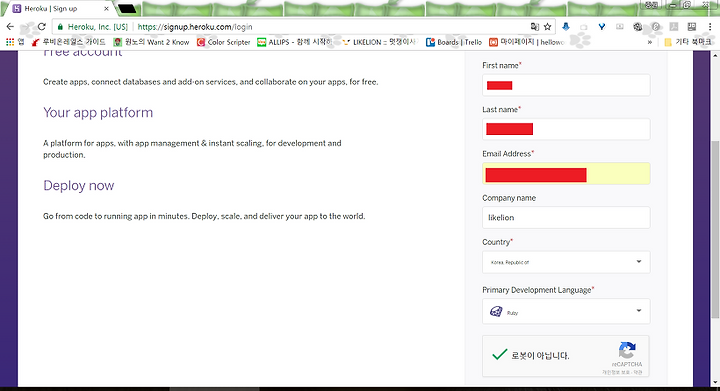
Task: Click the 'Deploy now' heading
Action: click(x=79, y=185)
